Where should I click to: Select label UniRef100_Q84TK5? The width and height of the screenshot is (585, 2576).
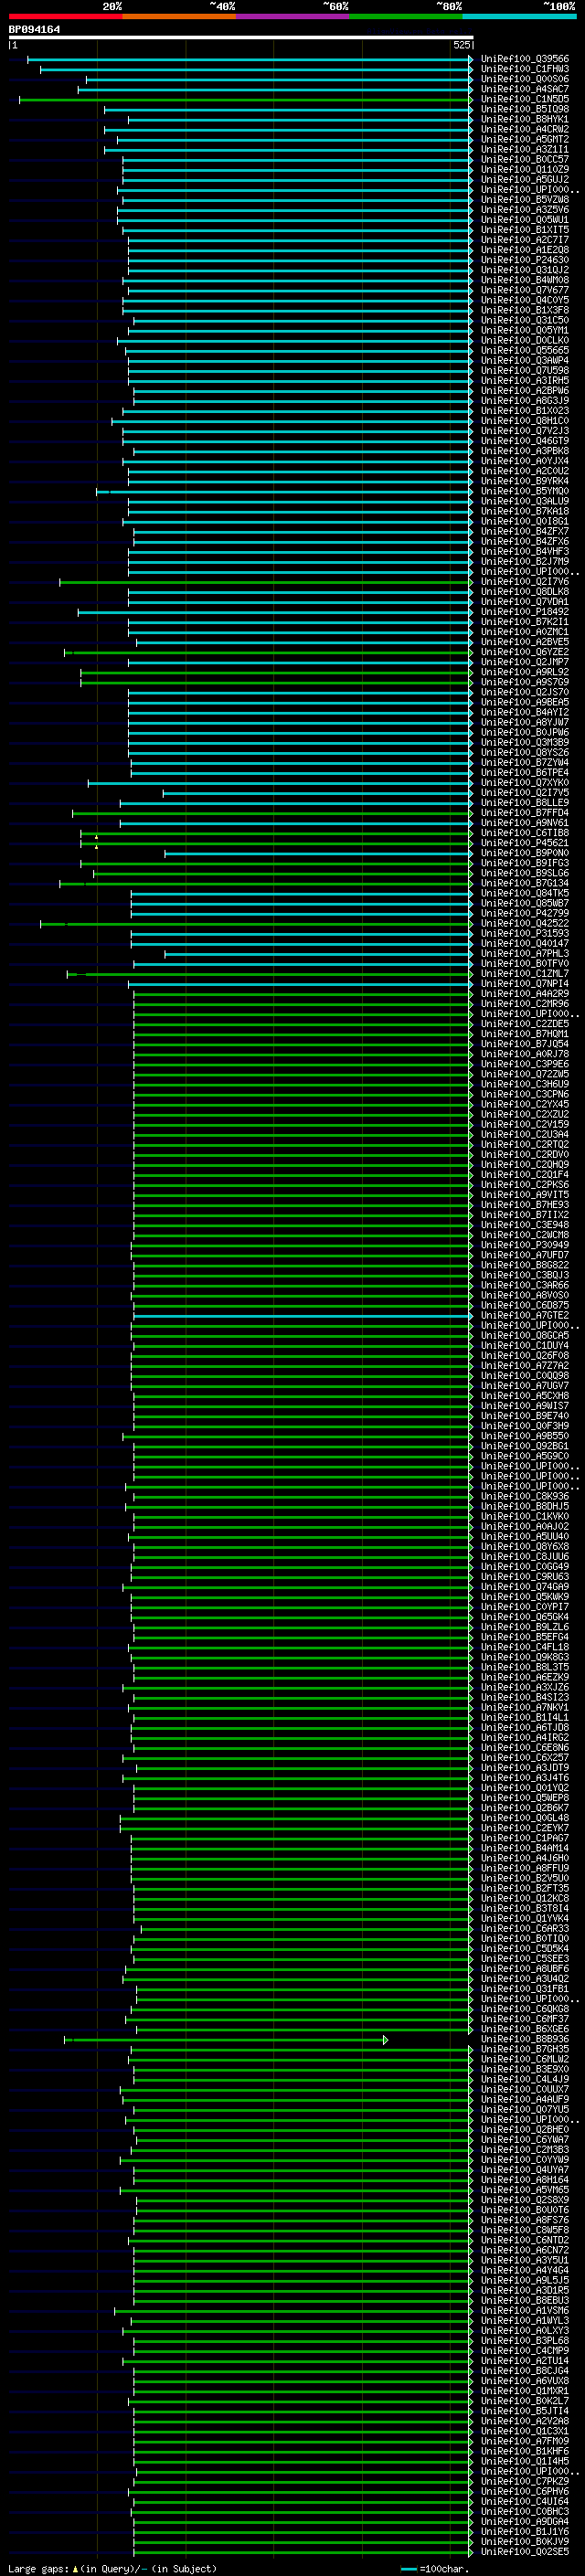525,893
